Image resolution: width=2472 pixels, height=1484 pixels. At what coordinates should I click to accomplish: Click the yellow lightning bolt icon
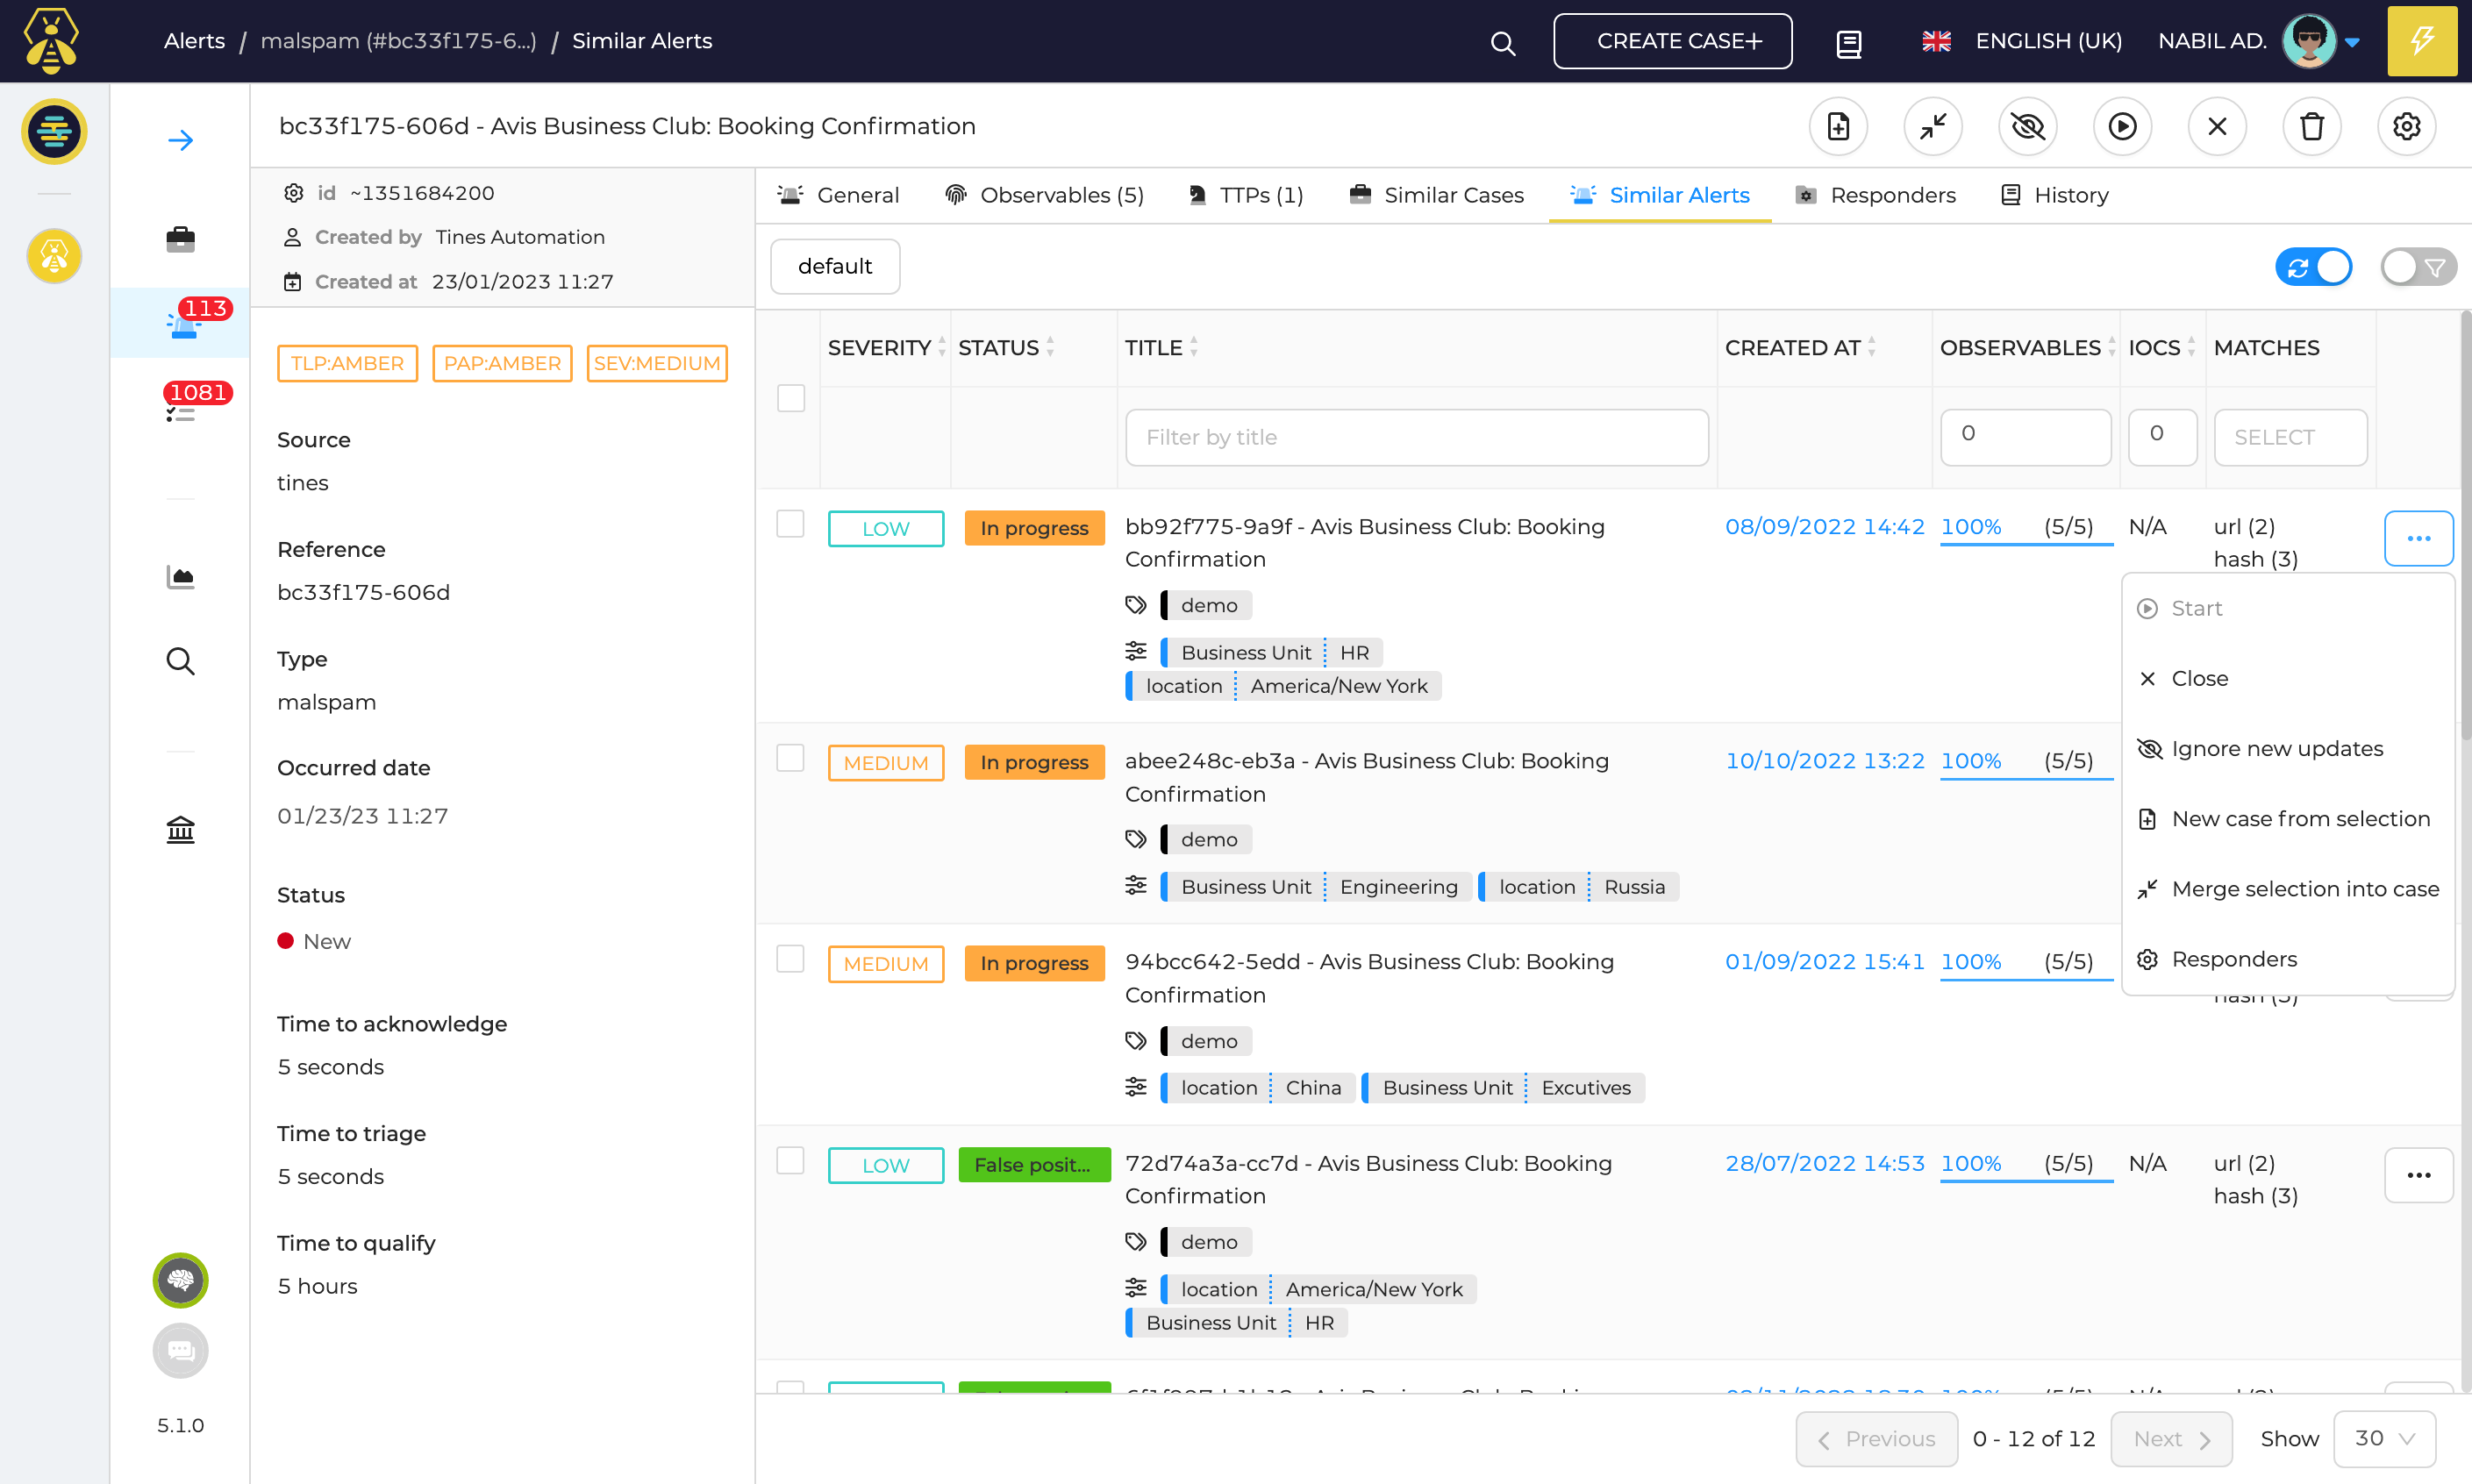tap(2421, 41)
